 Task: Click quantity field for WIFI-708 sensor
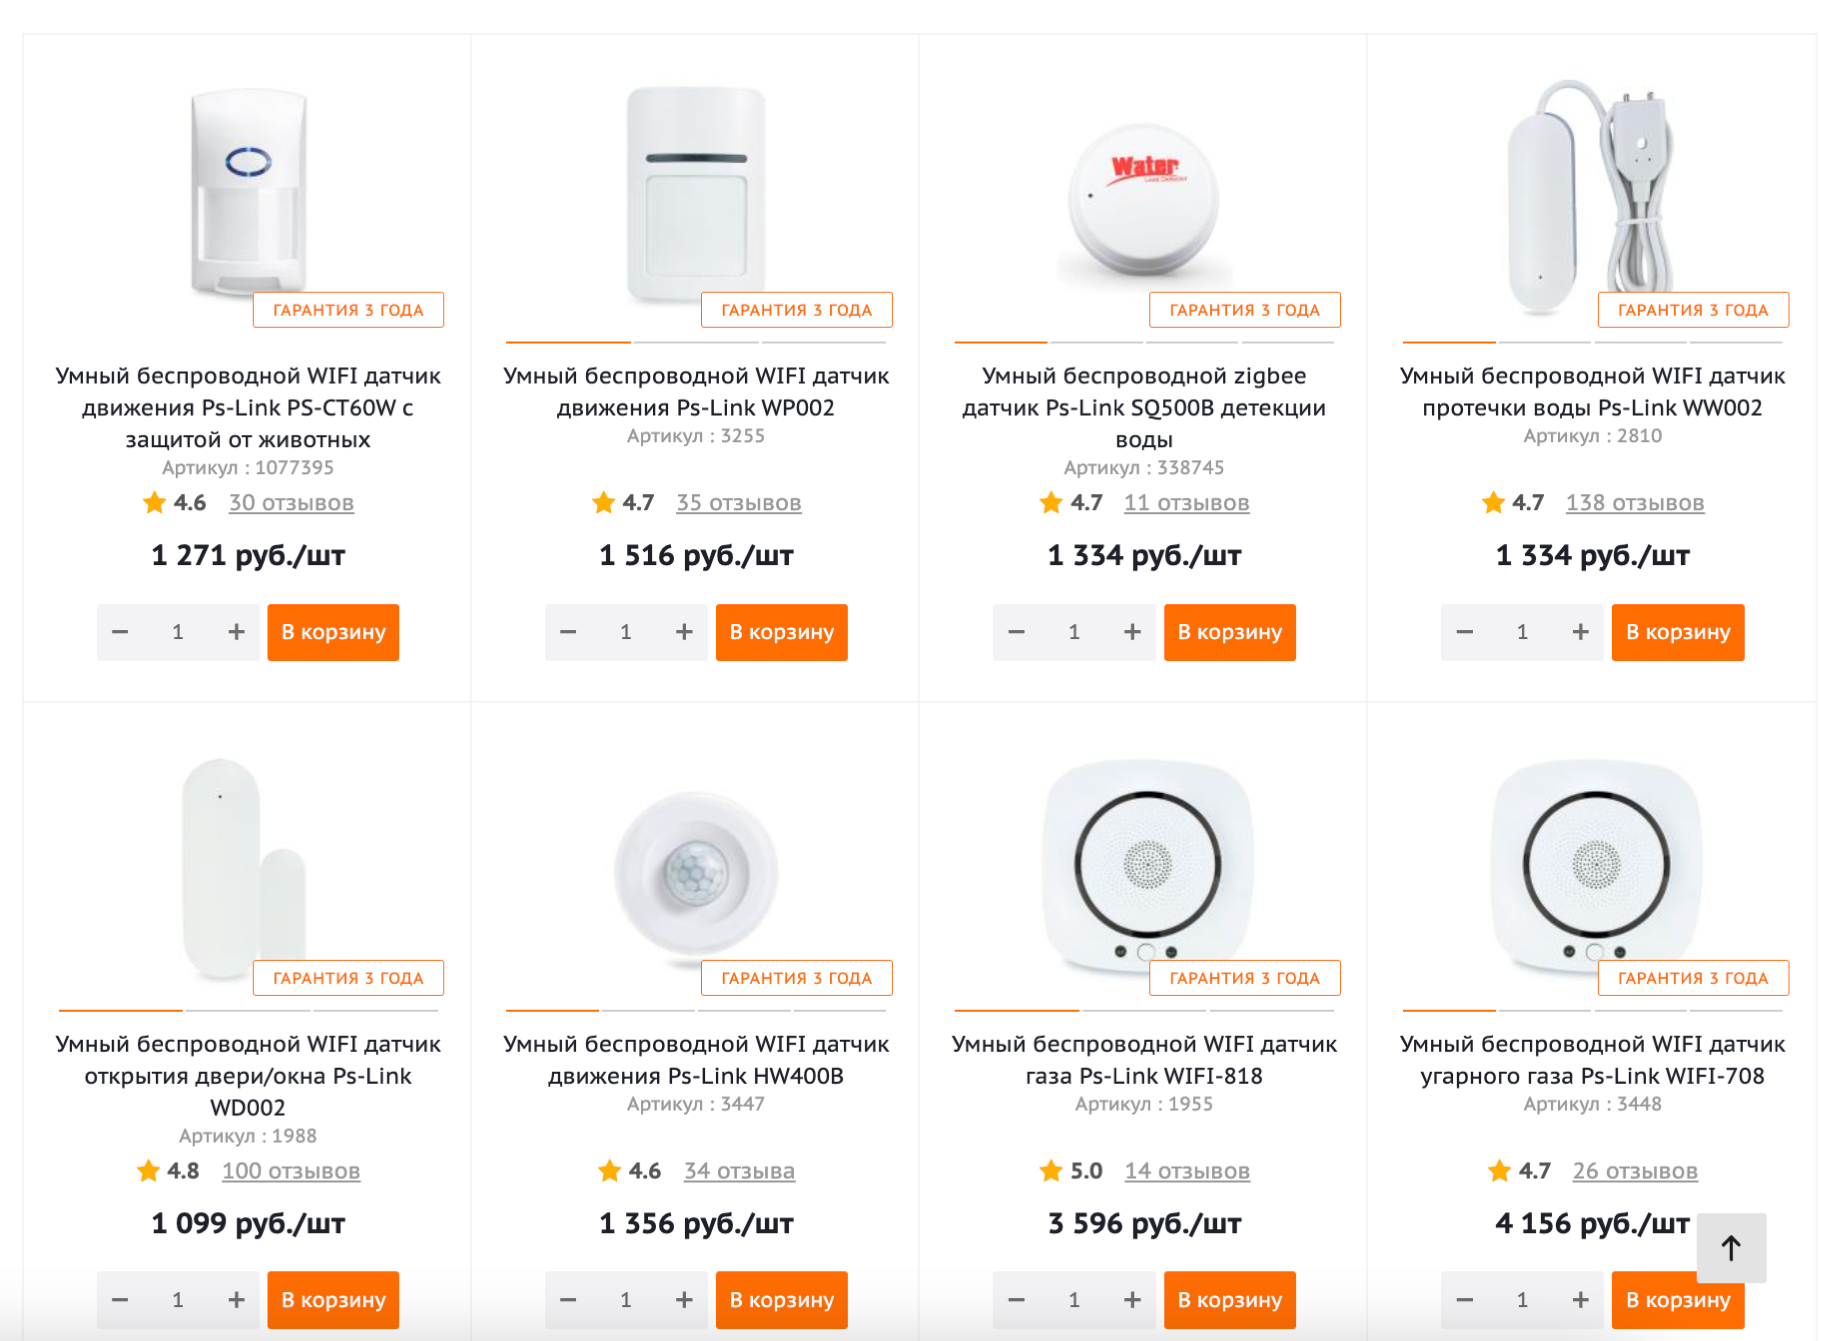1522,1300
